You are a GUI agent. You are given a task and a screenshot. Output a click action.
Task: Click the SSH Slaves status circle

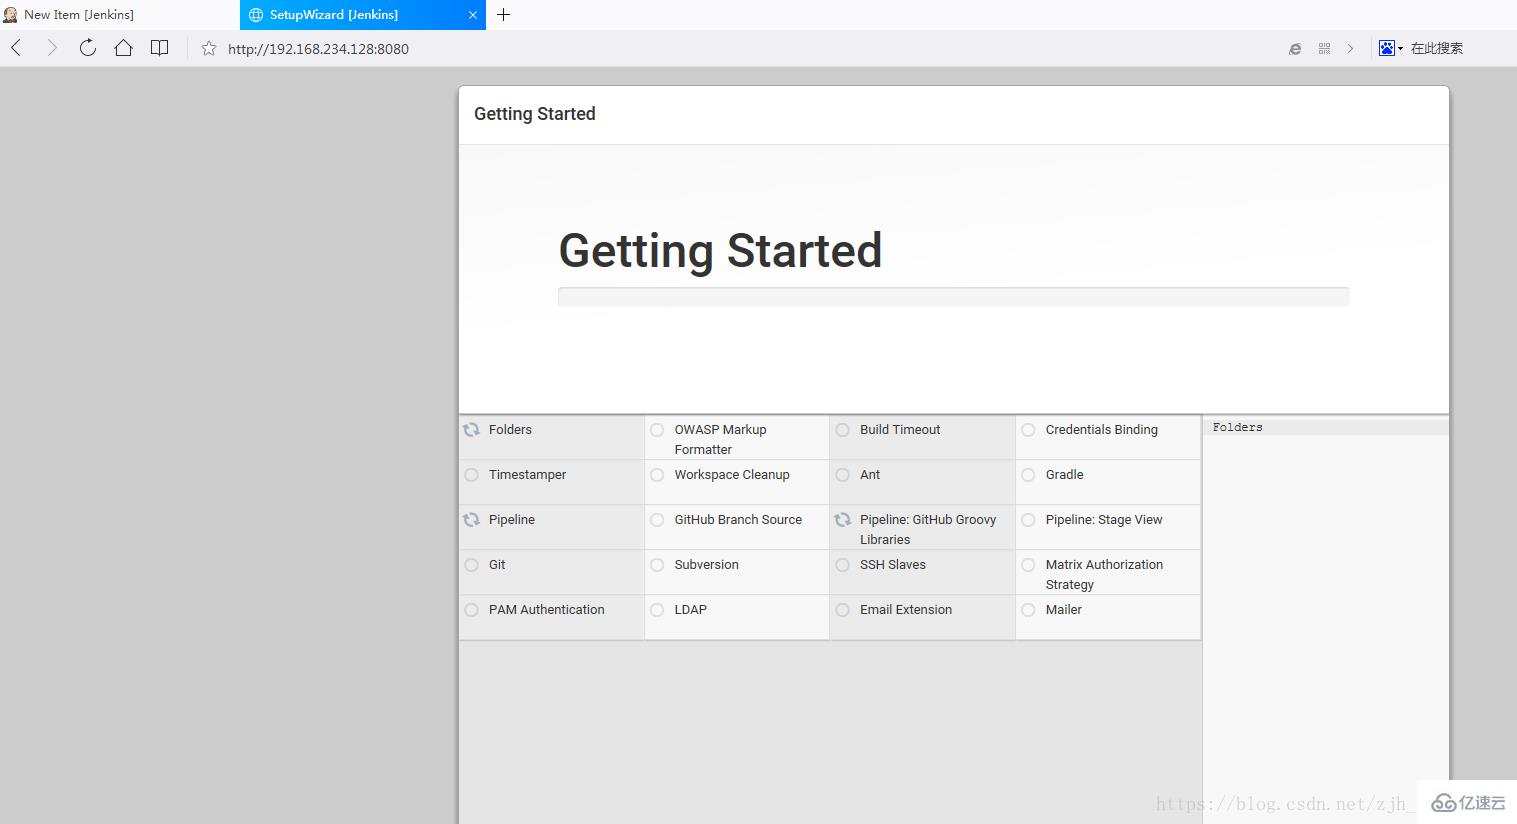843,565
